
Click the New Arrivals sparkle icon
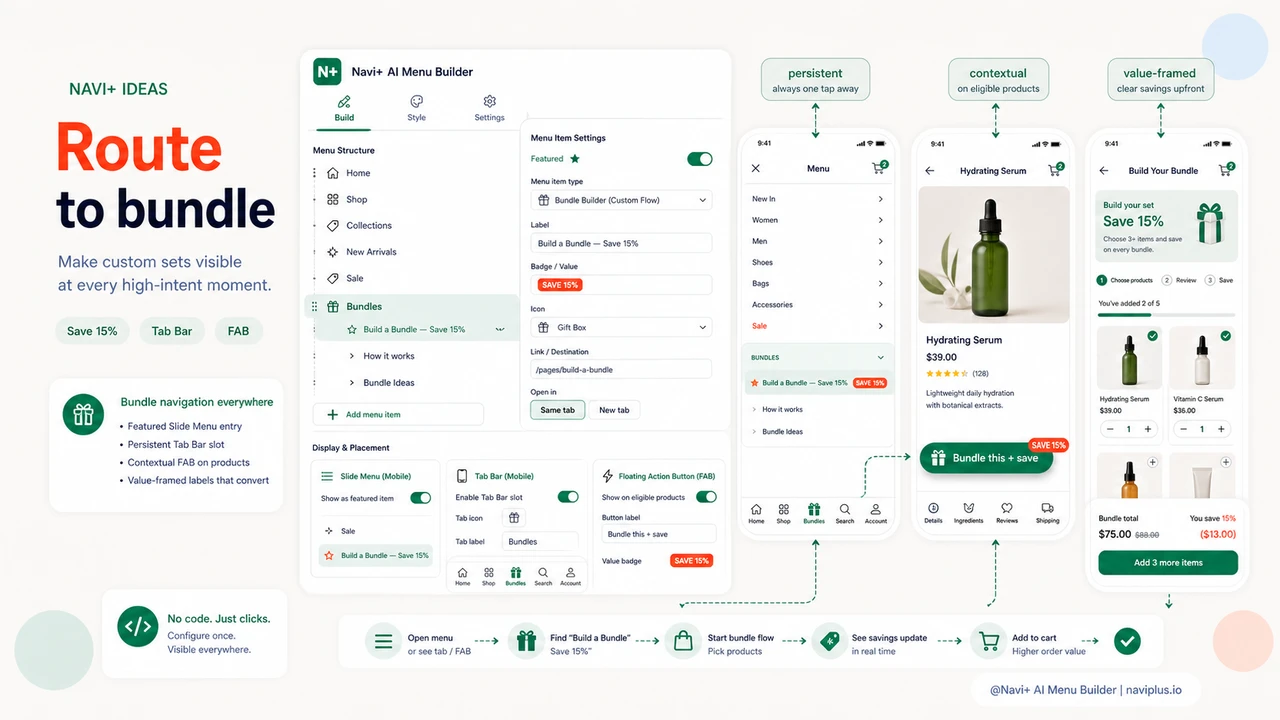point(333,252)
